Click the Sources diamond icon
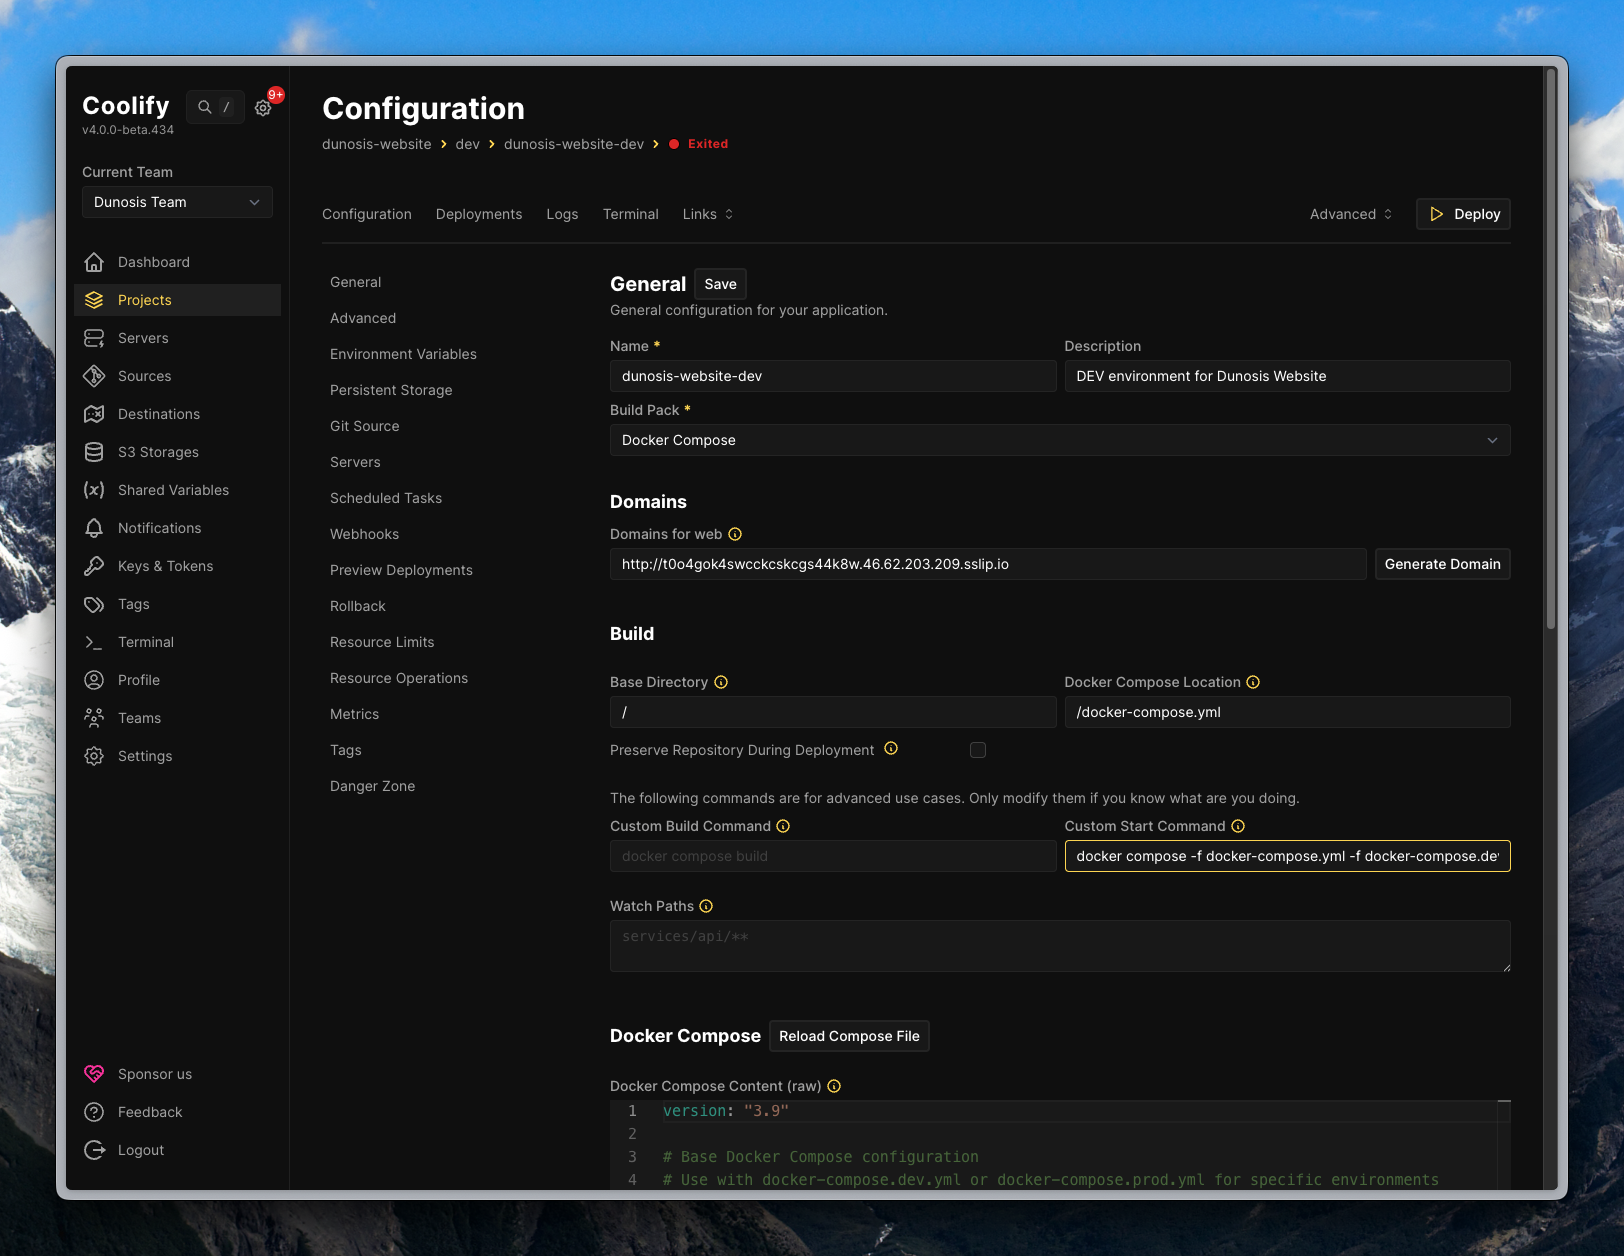 [94, 376]
